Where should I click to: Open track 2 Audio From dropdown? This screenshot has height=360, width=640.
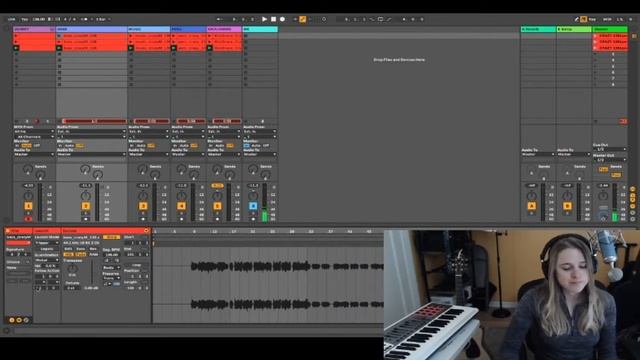91,131
